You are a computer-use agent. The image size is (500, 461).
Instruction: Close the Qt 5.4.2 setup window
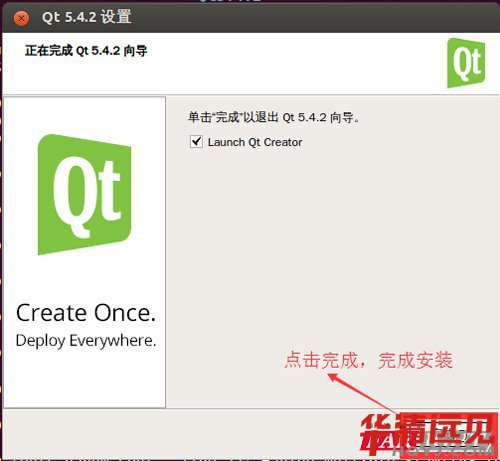(21, 18)
